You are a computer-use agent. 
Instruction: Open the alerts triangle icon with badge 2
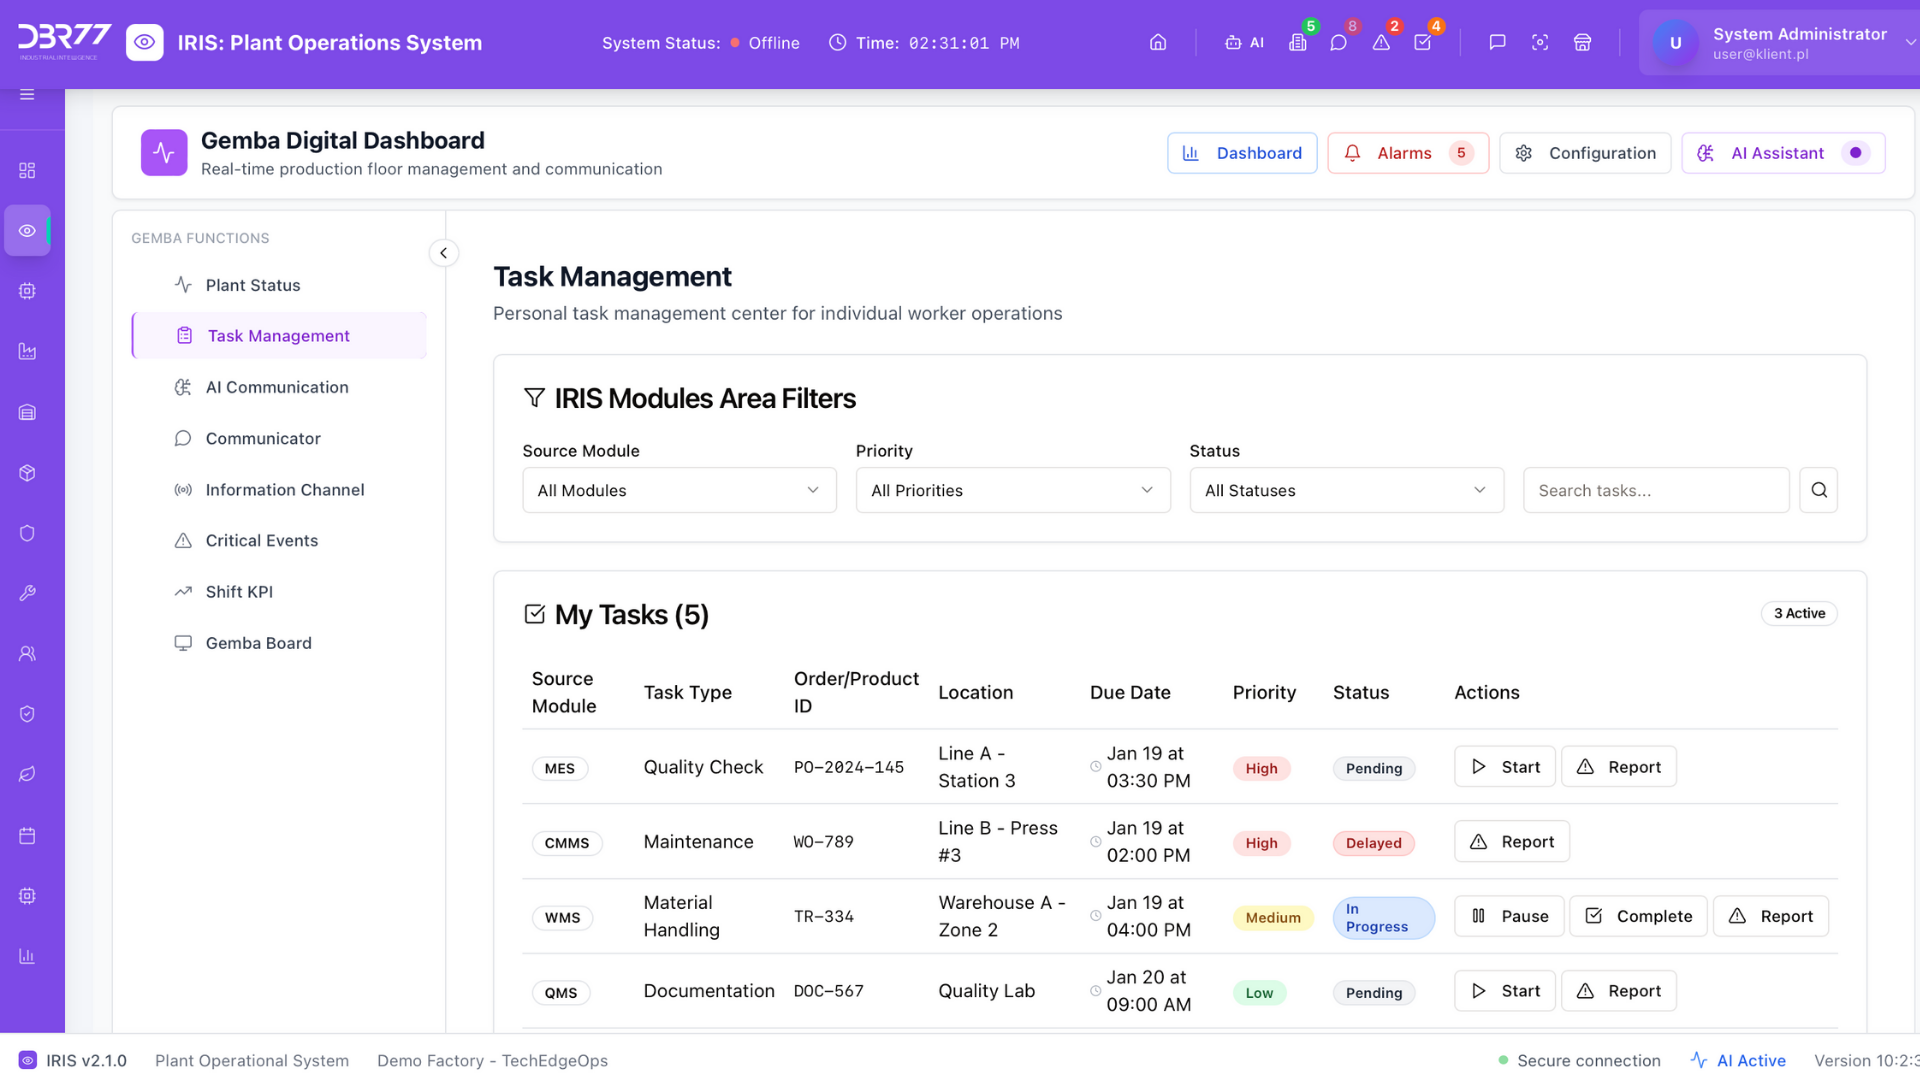(1381, 43)
